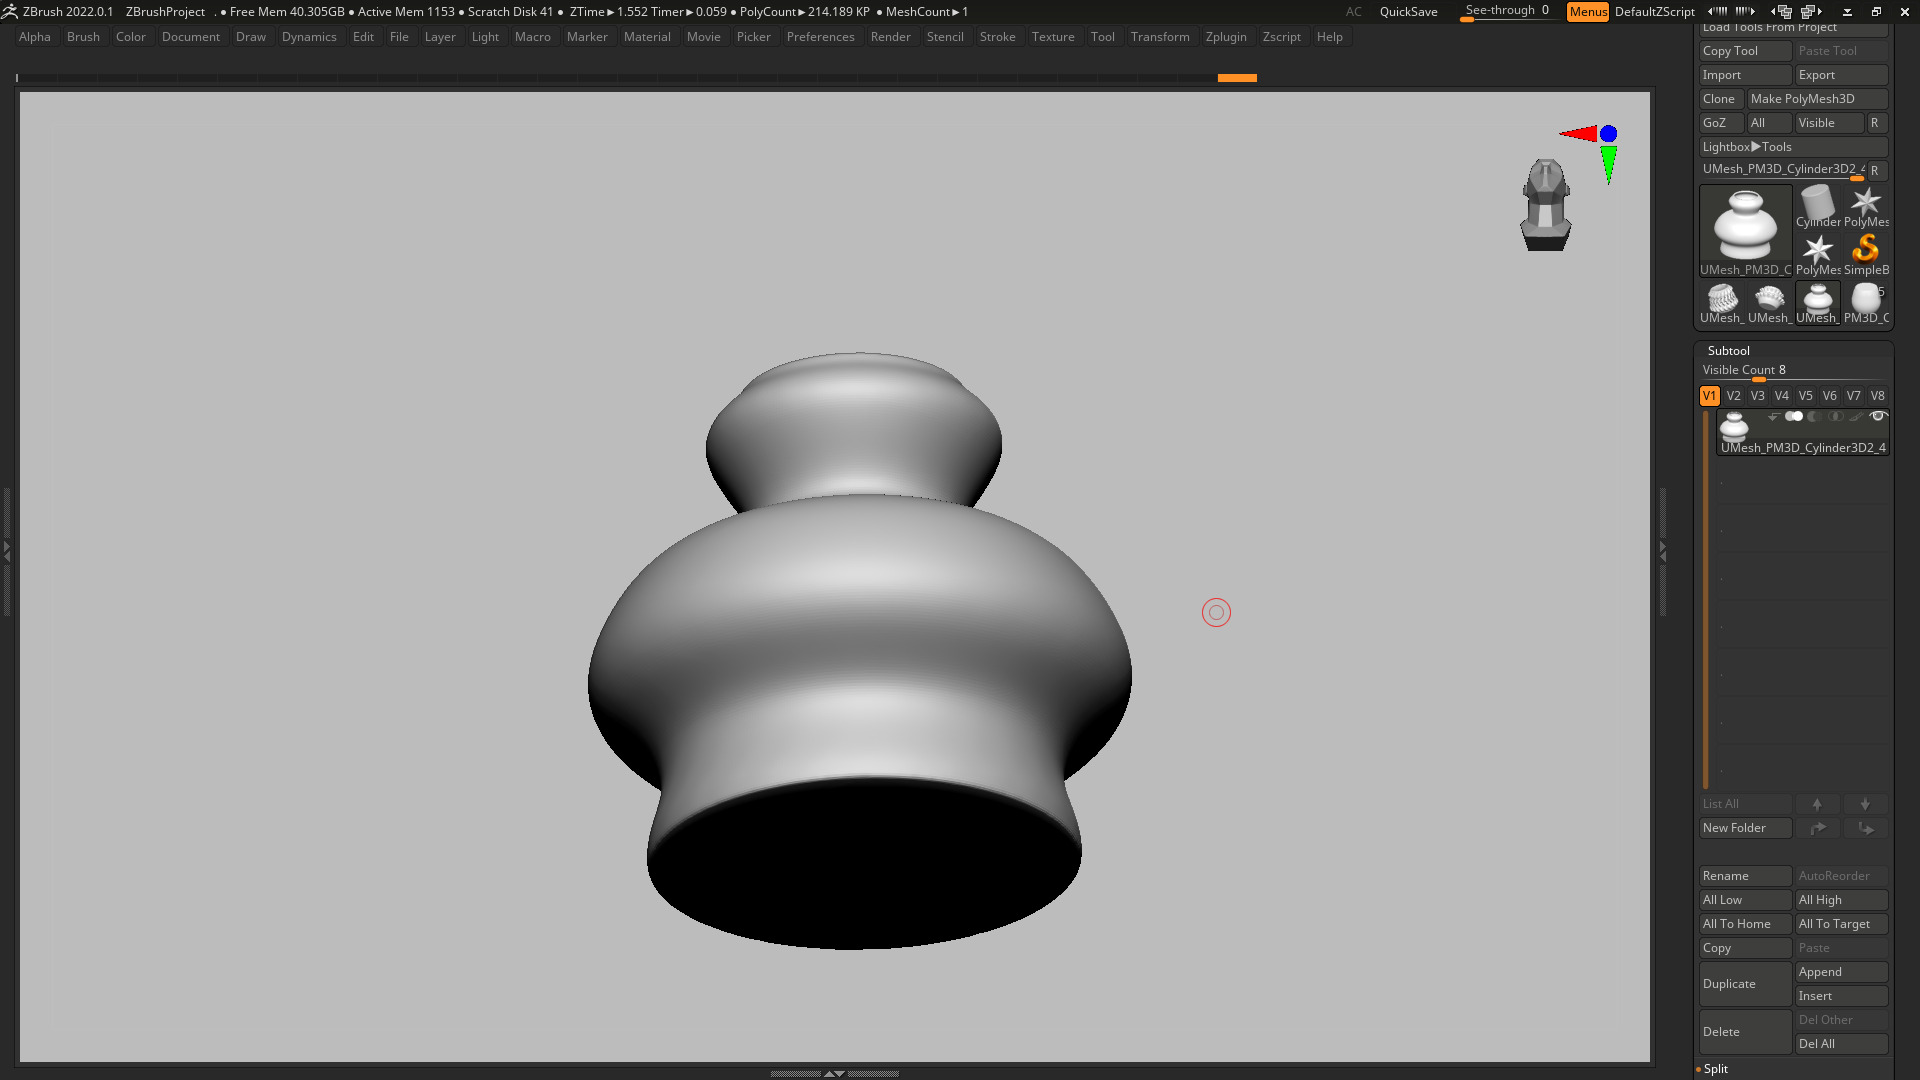The width and height of the screenshot is (1920, 1080).
Task: Move subtool up with up arrow
Action: tap(1817, 804)
